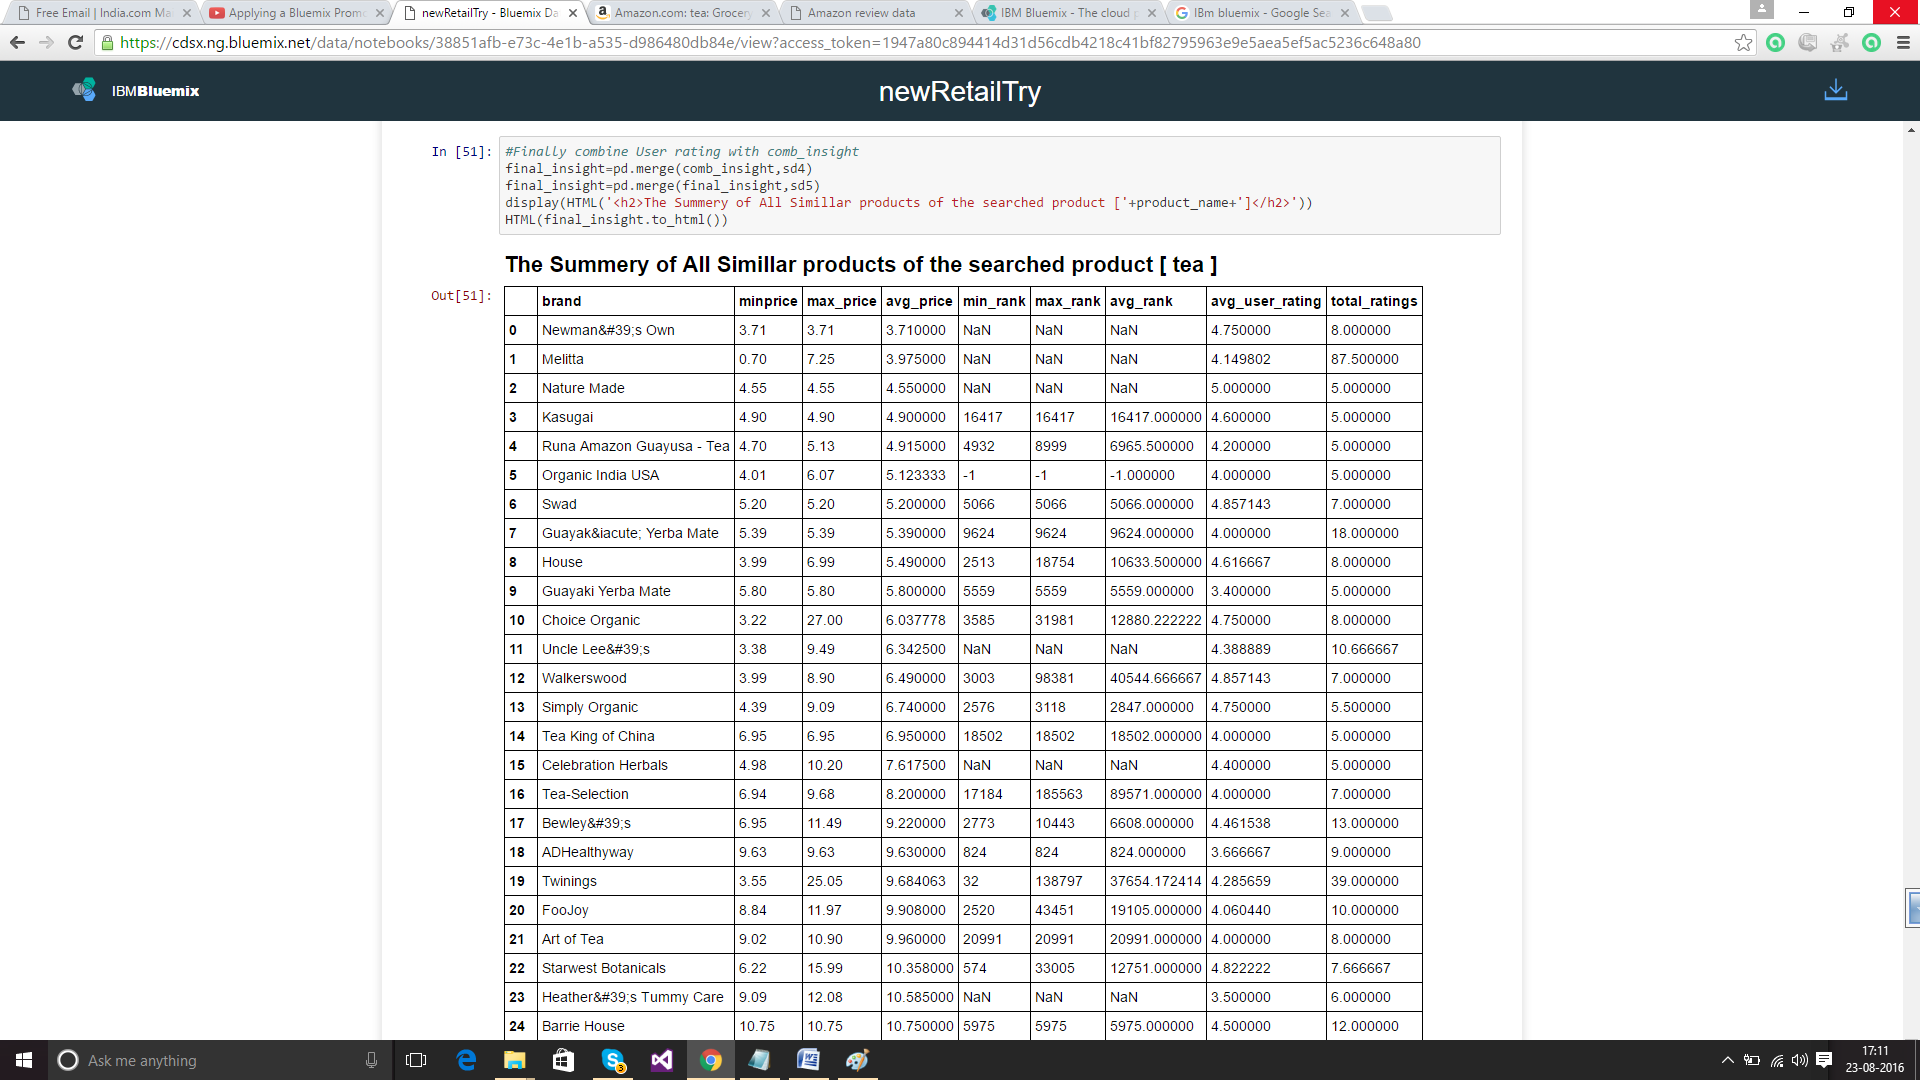
Task: Launch Visual Studio from the taskbar
Action: click(662, 1060)
